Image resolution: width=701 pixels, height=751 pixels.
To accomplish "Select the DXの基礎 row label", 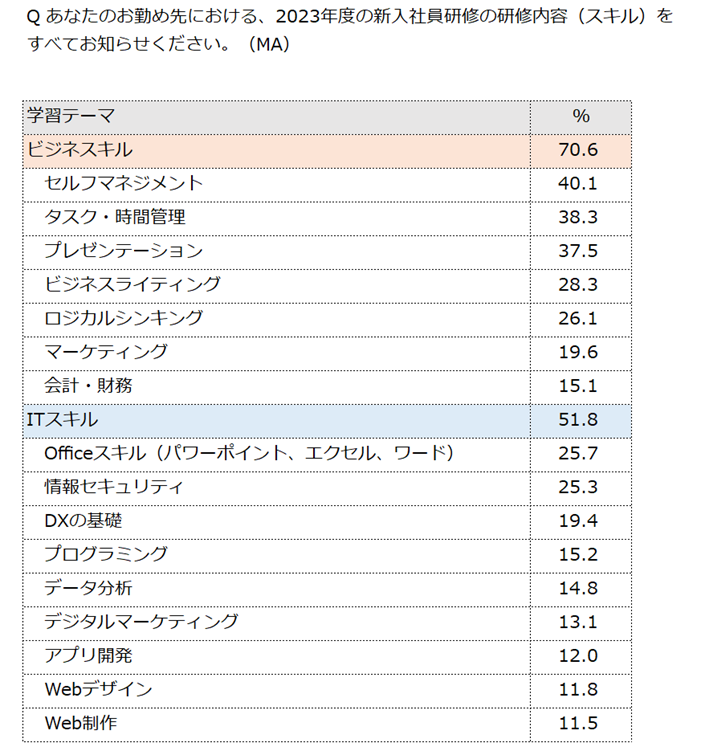I will [x=84, y=521].
